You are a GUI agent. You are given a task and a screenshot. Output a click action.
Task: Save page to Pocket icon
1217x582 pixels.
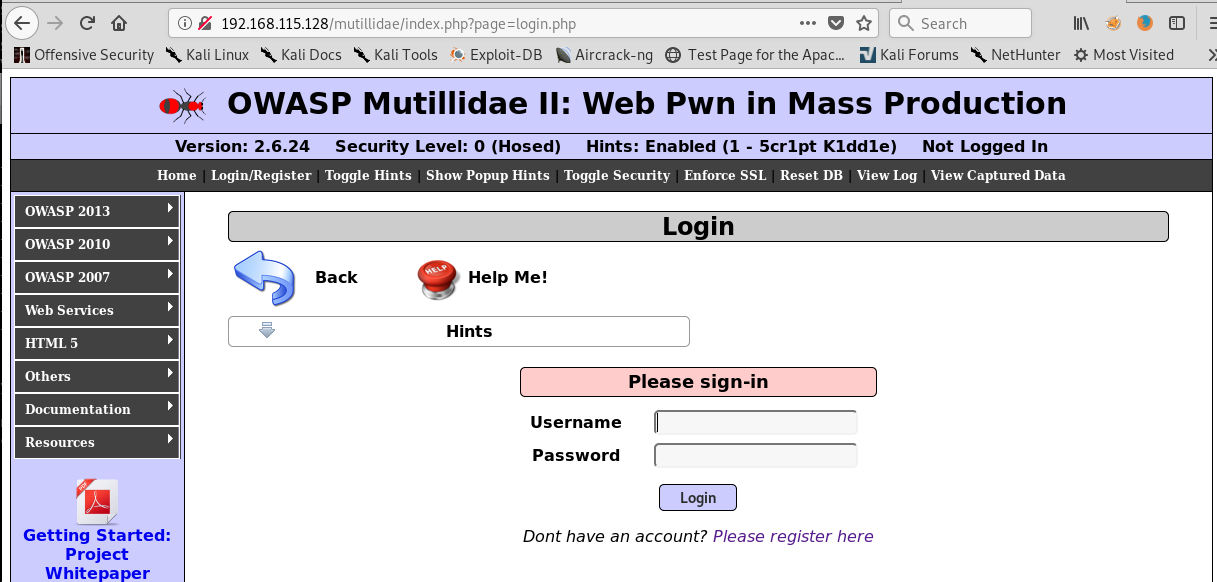pos(836,23)
